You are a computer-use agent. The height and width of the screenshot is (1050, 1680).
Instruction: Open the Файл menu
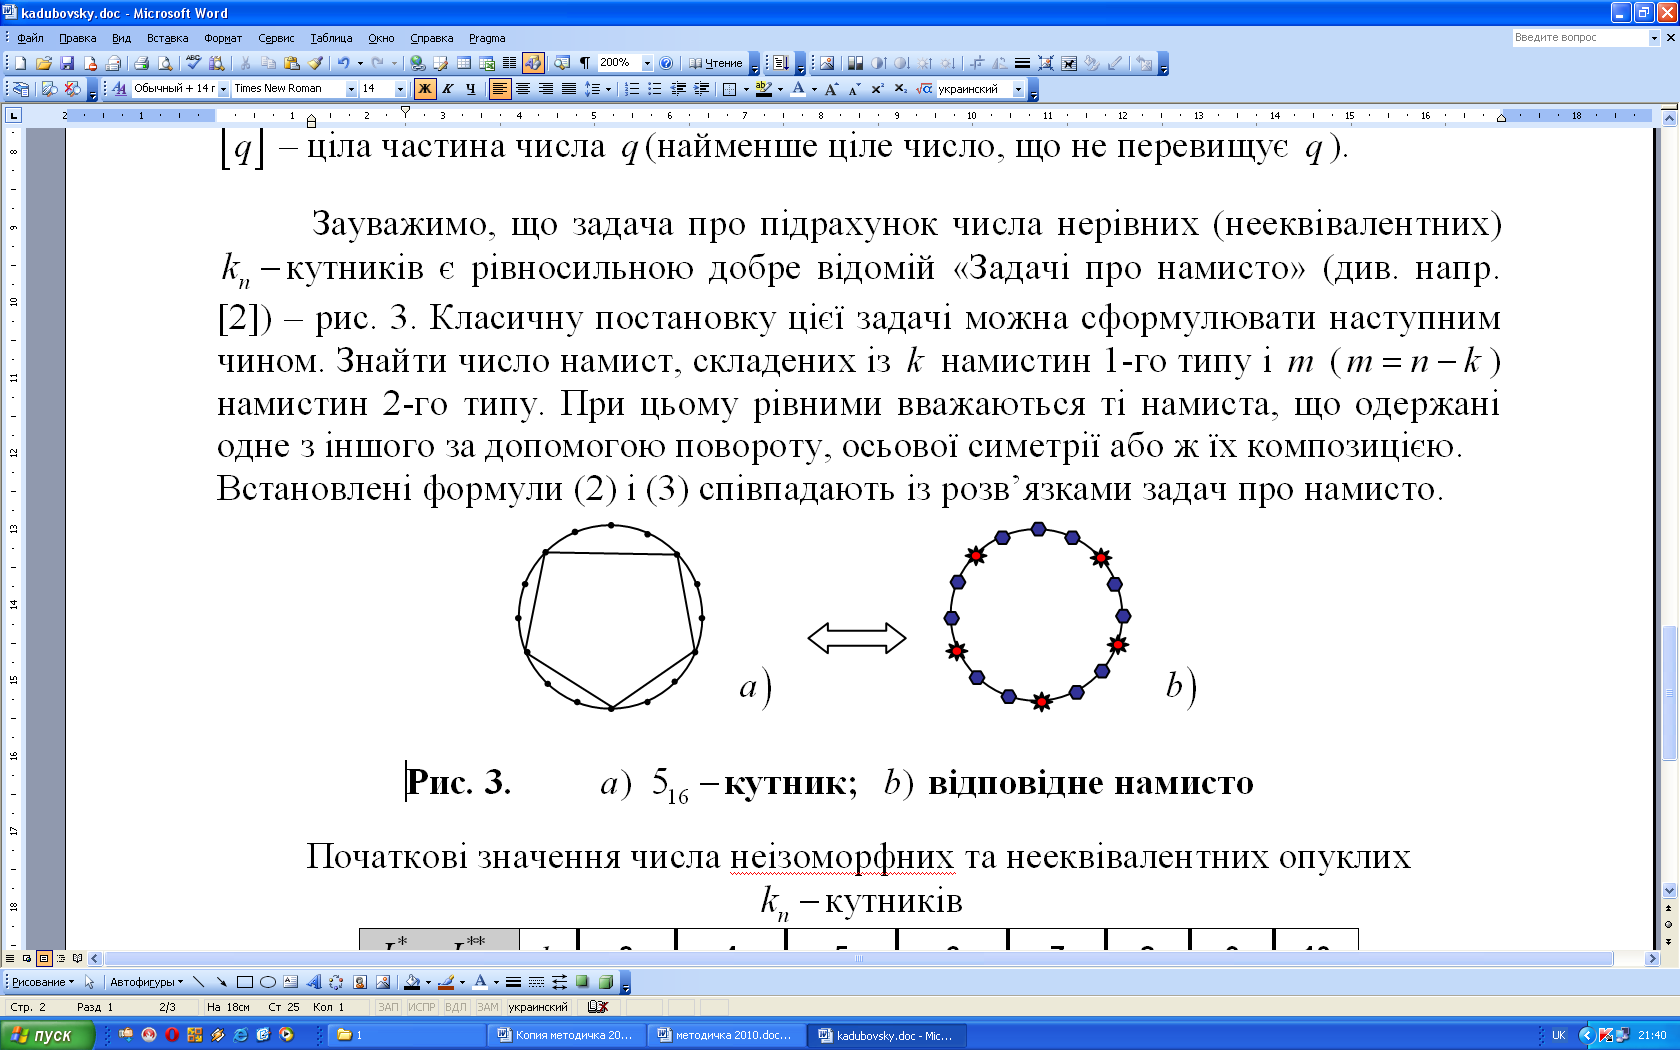(x=30, y=38)
